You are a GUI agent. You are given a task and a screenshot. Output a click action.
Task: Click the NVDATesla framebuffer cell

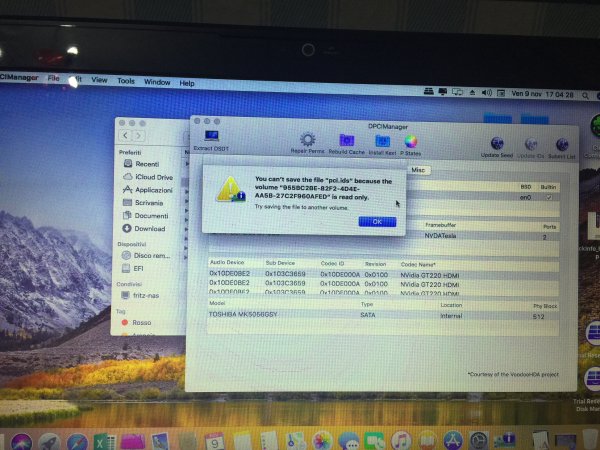pyautogui.click(x=440, y=236)
